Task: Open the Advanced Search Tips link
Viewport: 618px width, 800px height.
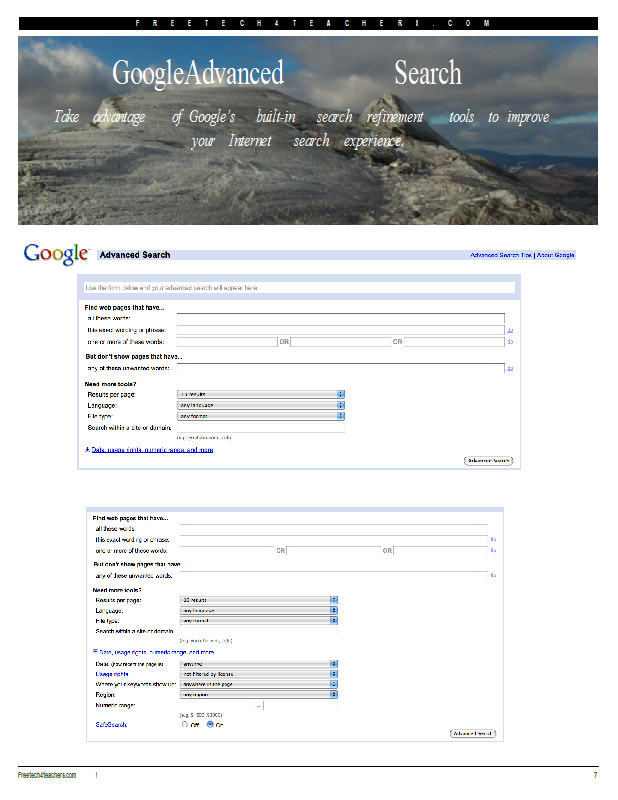Action: tap(501, 255)
